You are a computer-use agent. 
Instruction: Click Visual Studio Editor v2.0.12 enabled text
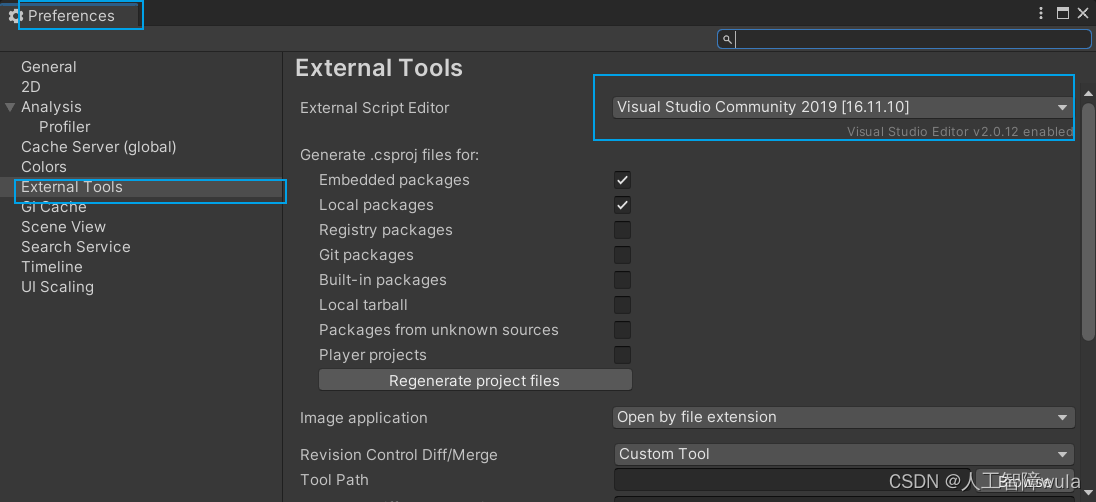coord(960,131)
